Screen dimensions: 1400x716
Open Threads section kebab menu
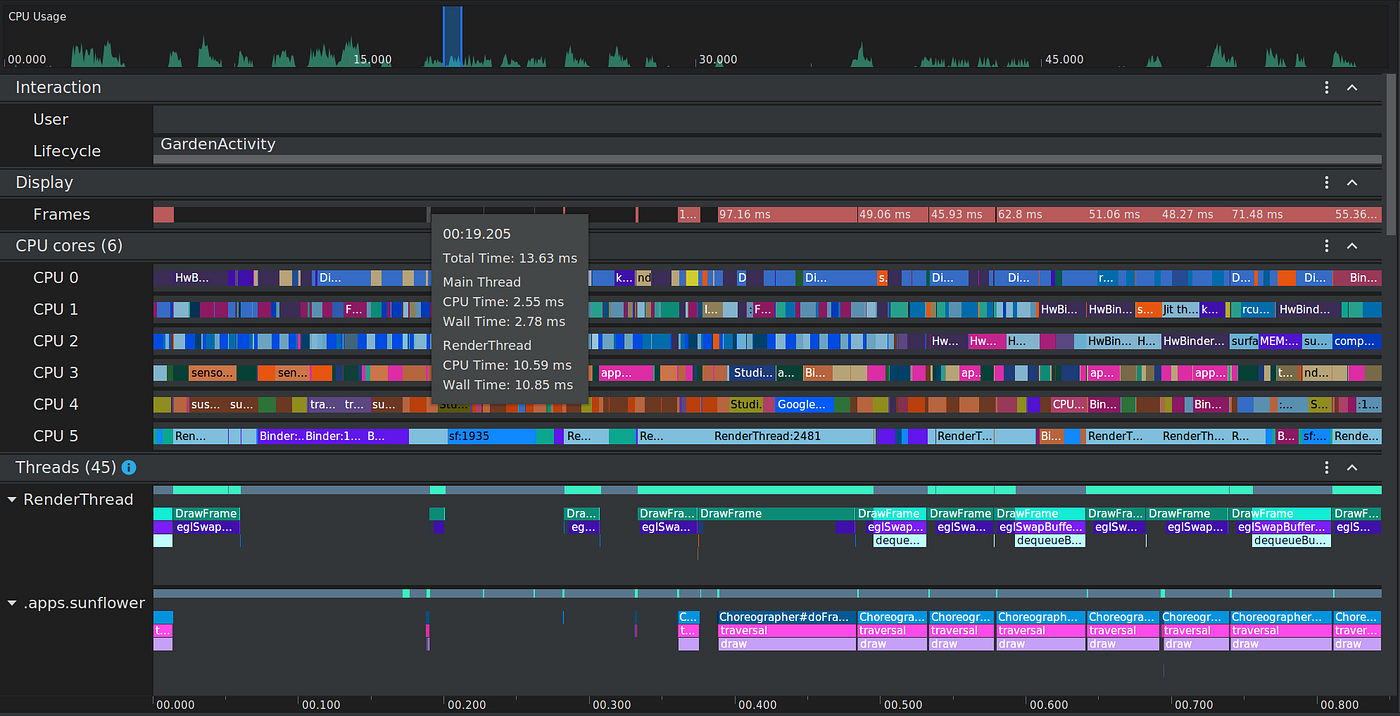click(x=1326, y=468)
